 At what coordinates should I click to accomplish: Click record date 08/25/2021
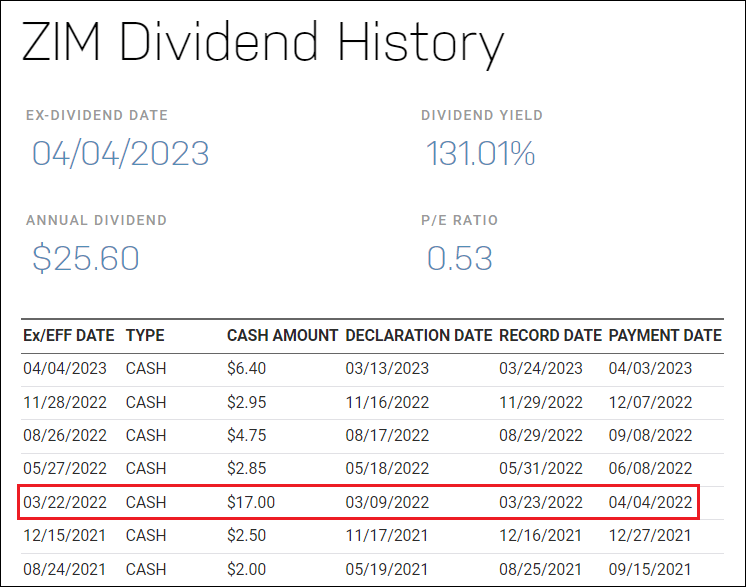pos(540,569)
